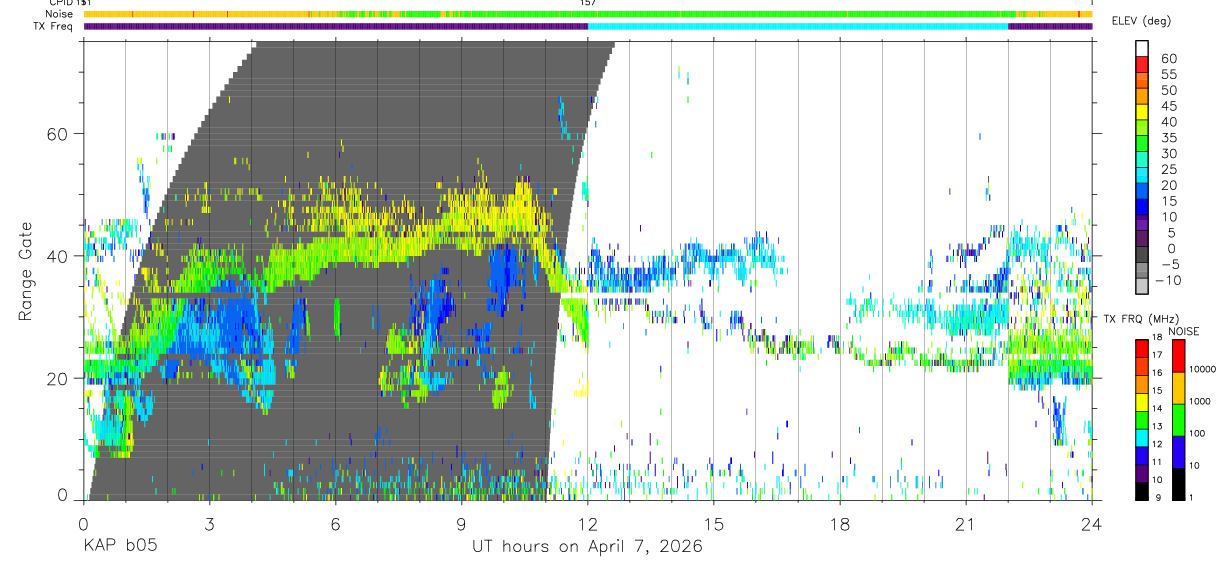Click the 'Range Gate' y-axis label
The image size is (1228, 567).
point(26,272)
